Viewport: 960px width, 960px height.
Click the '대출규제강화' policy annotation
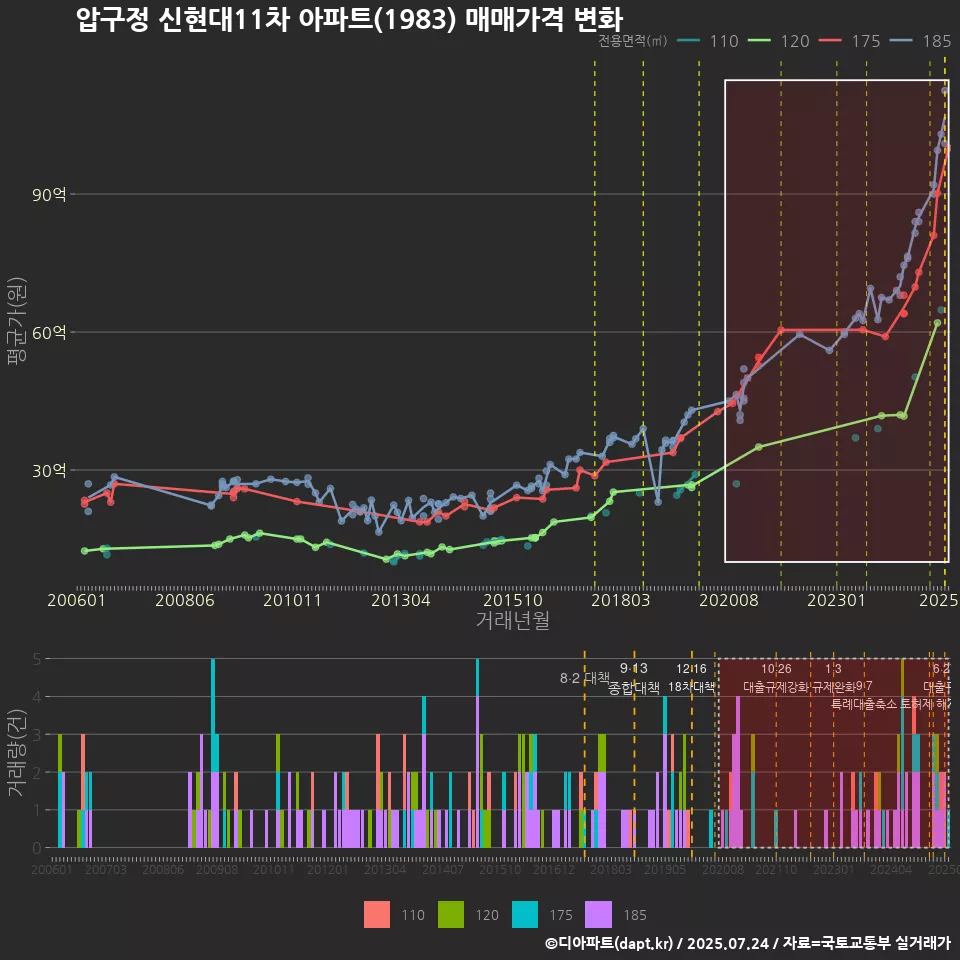[776, 687]
